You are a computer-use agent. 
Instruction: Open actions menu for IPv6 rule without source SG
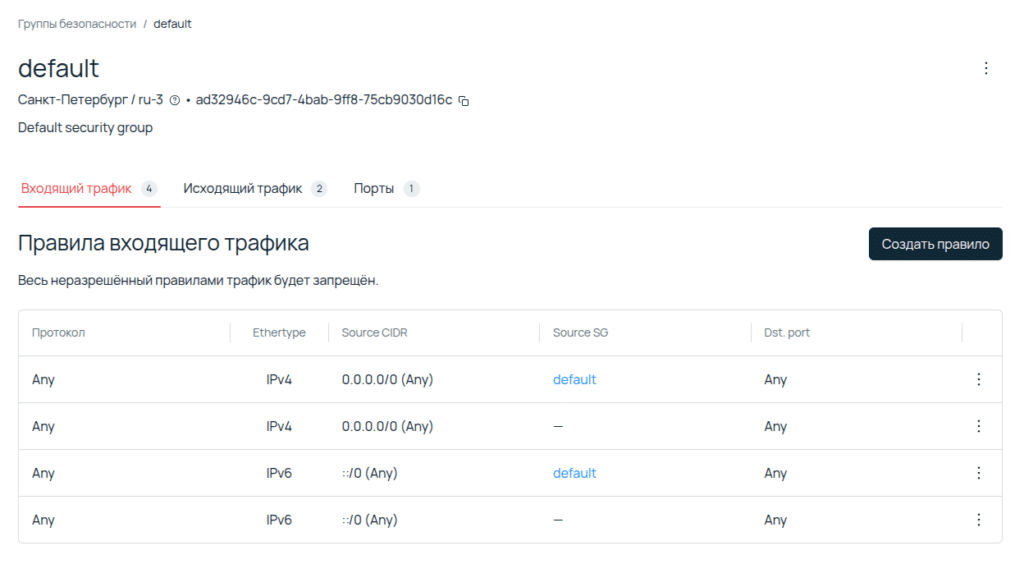click(978, 520)
